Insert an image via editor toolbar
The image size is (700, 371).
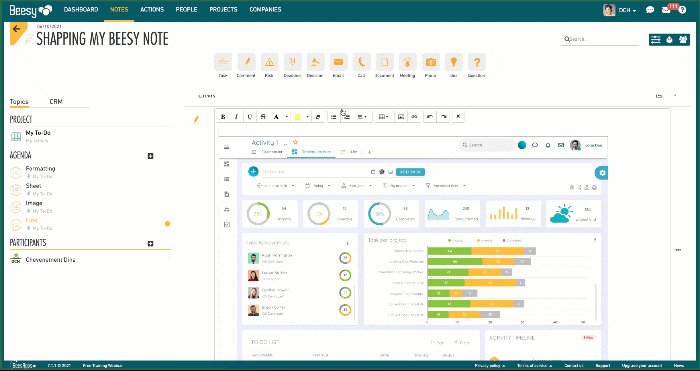pos(401,117)
